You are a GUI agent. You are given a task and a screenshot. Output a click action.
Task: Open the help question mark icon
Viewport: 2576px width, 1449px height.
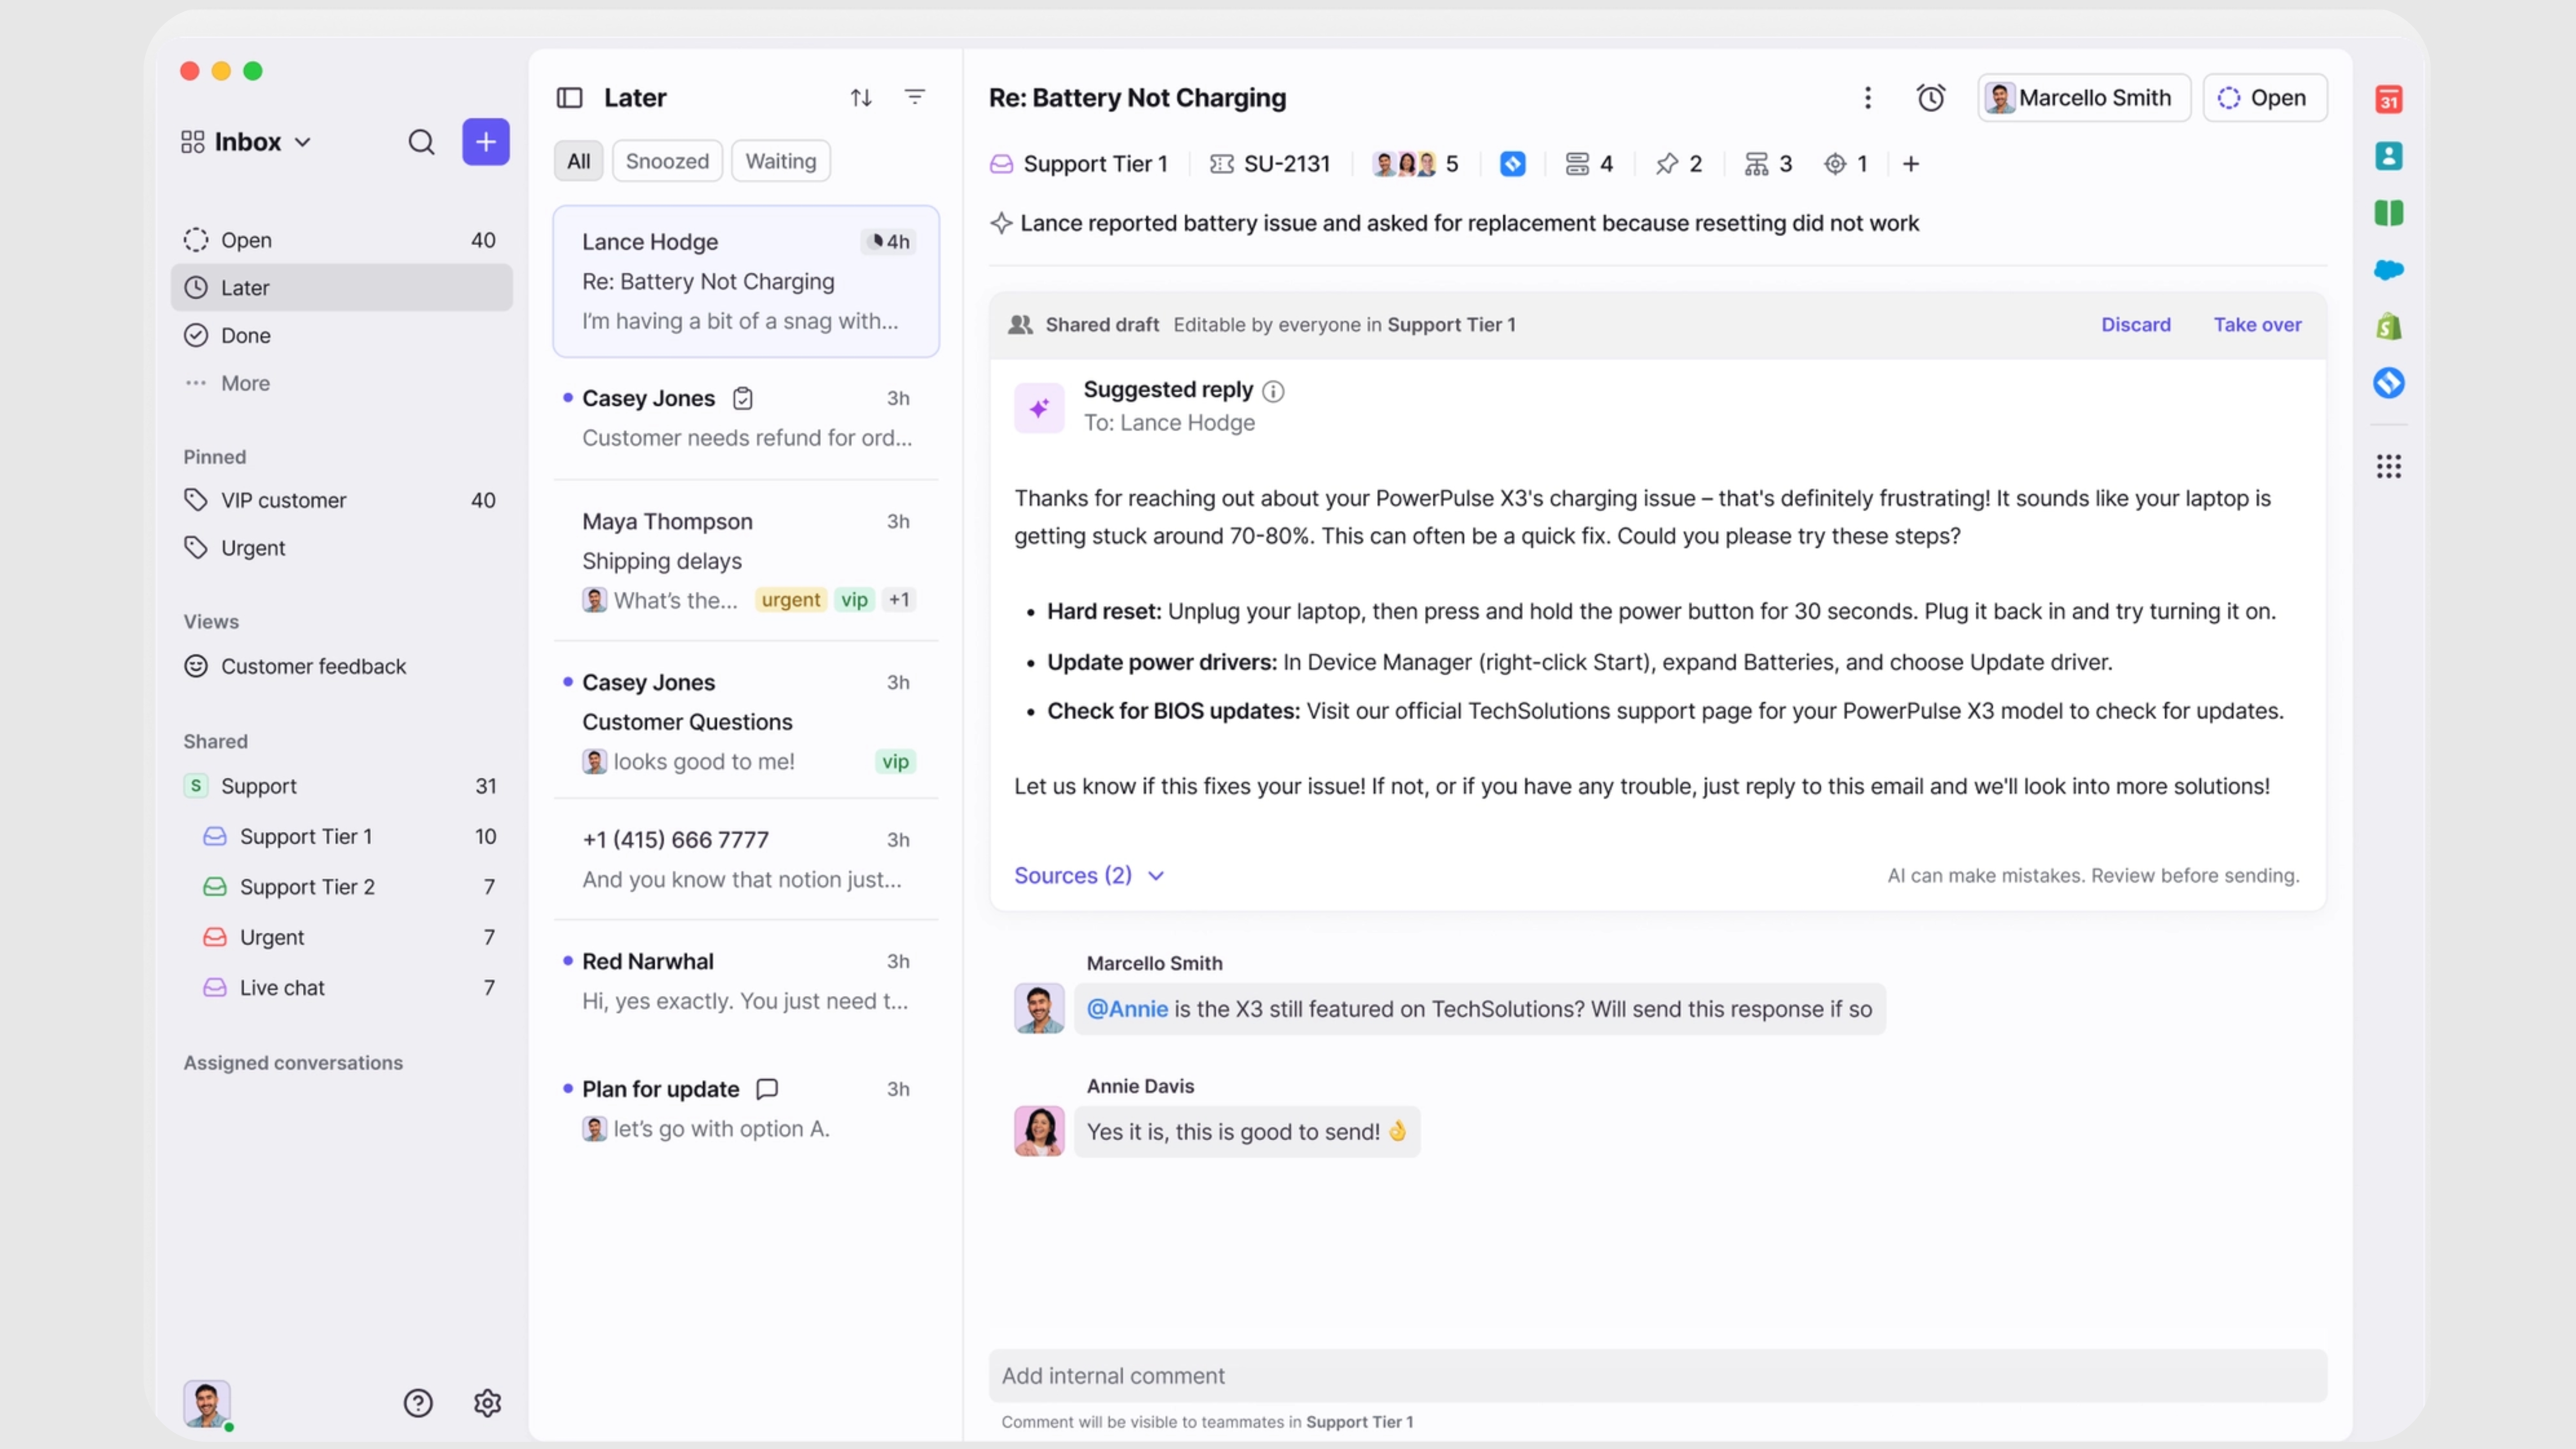point(418,1403)
